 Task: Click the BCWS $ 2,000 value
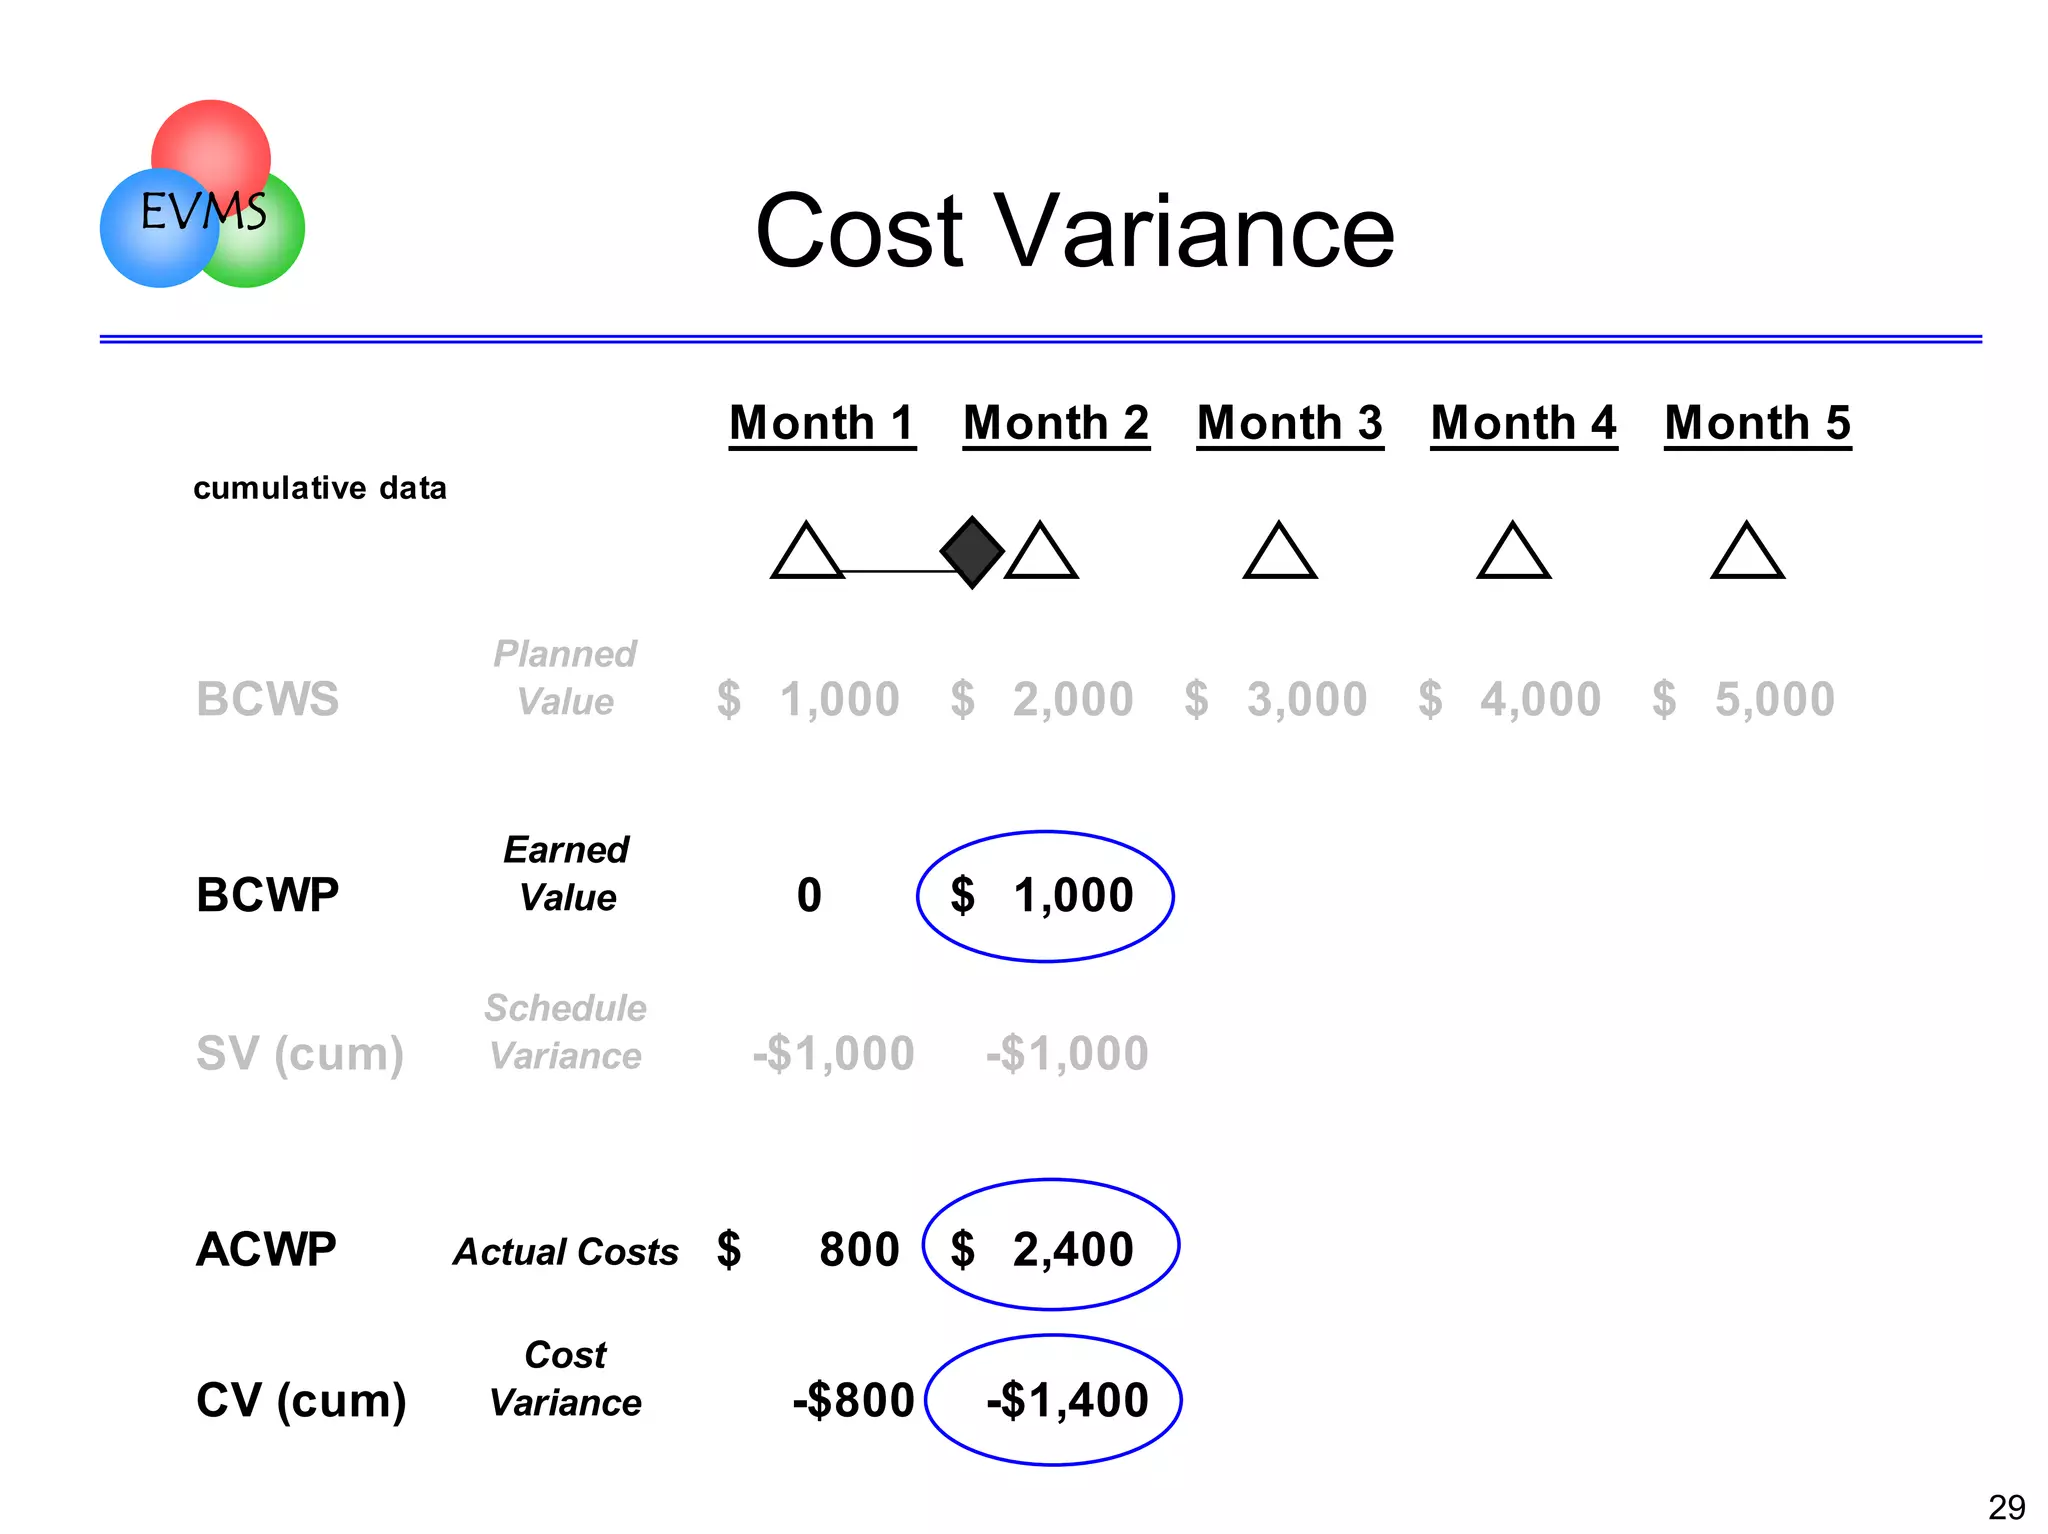pyautogui.click(x=1042, y=699)
